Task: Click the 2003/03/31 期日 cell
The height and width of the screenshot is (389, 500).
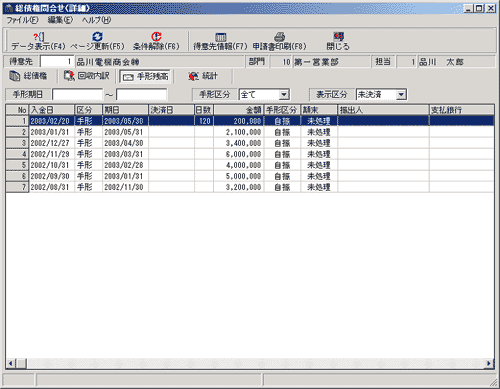Action: coord(125,154)
